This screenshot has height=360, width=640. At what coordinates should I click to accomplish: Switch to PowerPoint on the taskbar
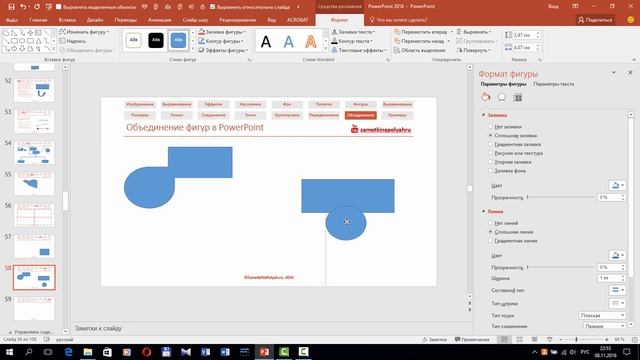pos(264,352)
